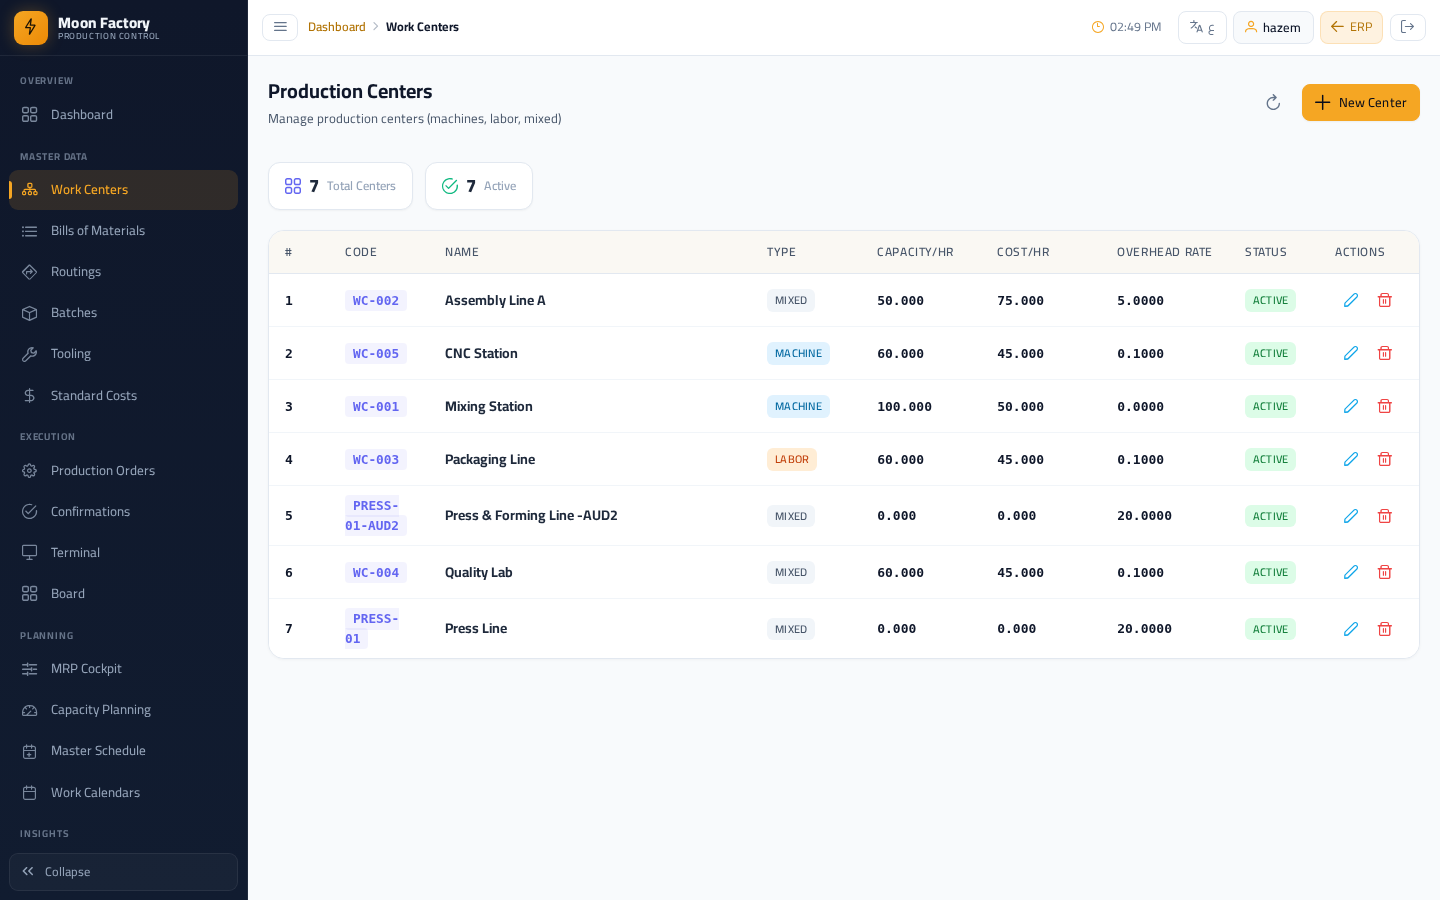Delete the Packaging Line work center
1440x900 pixels.
tap(1385, 459)
